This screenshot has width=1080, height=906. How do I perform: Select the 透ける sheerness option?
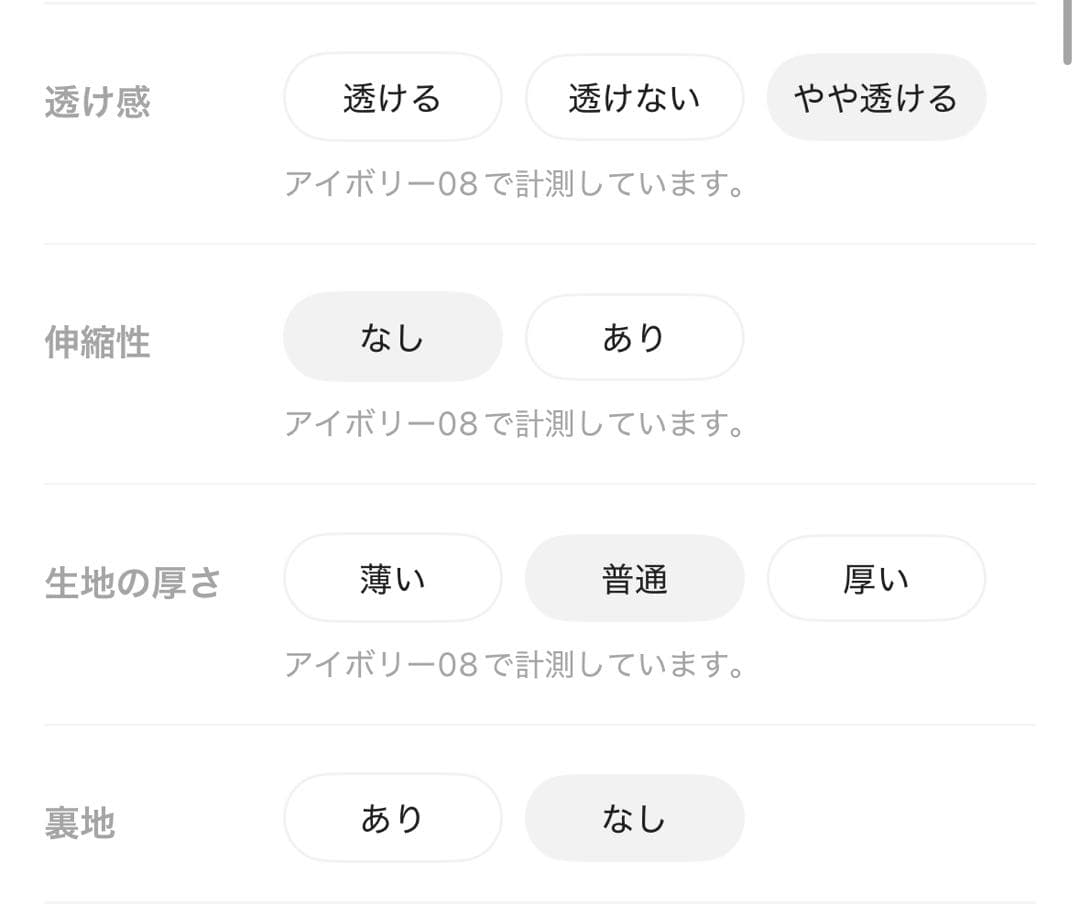click(x=392, y=97)
